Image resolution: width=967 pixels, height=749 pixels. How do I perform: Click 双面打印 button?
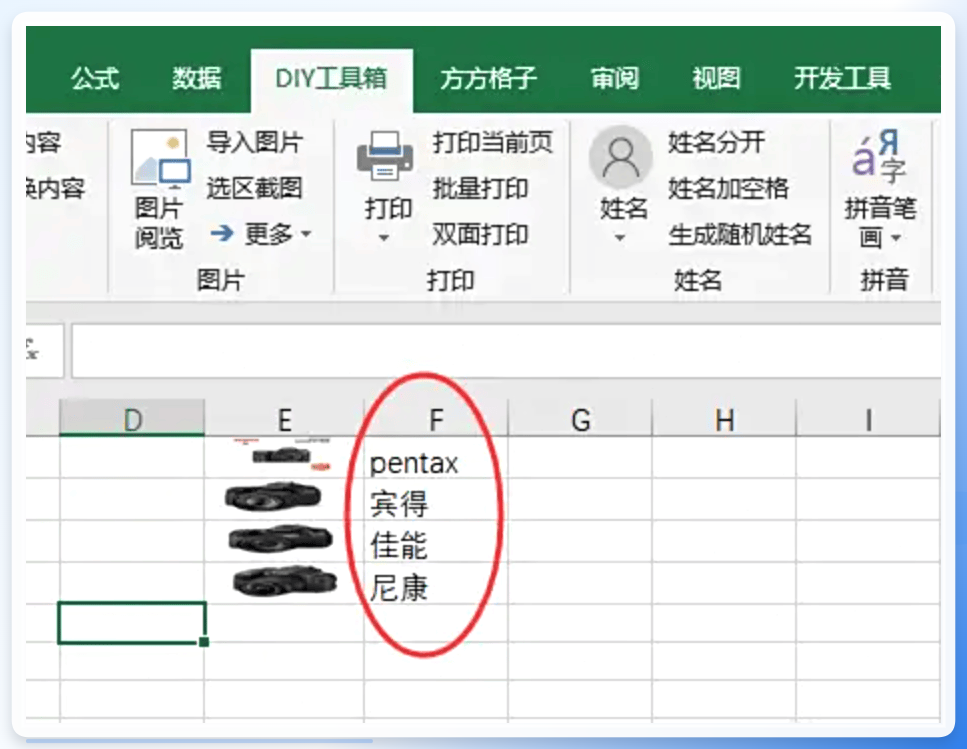pos(480,234)
